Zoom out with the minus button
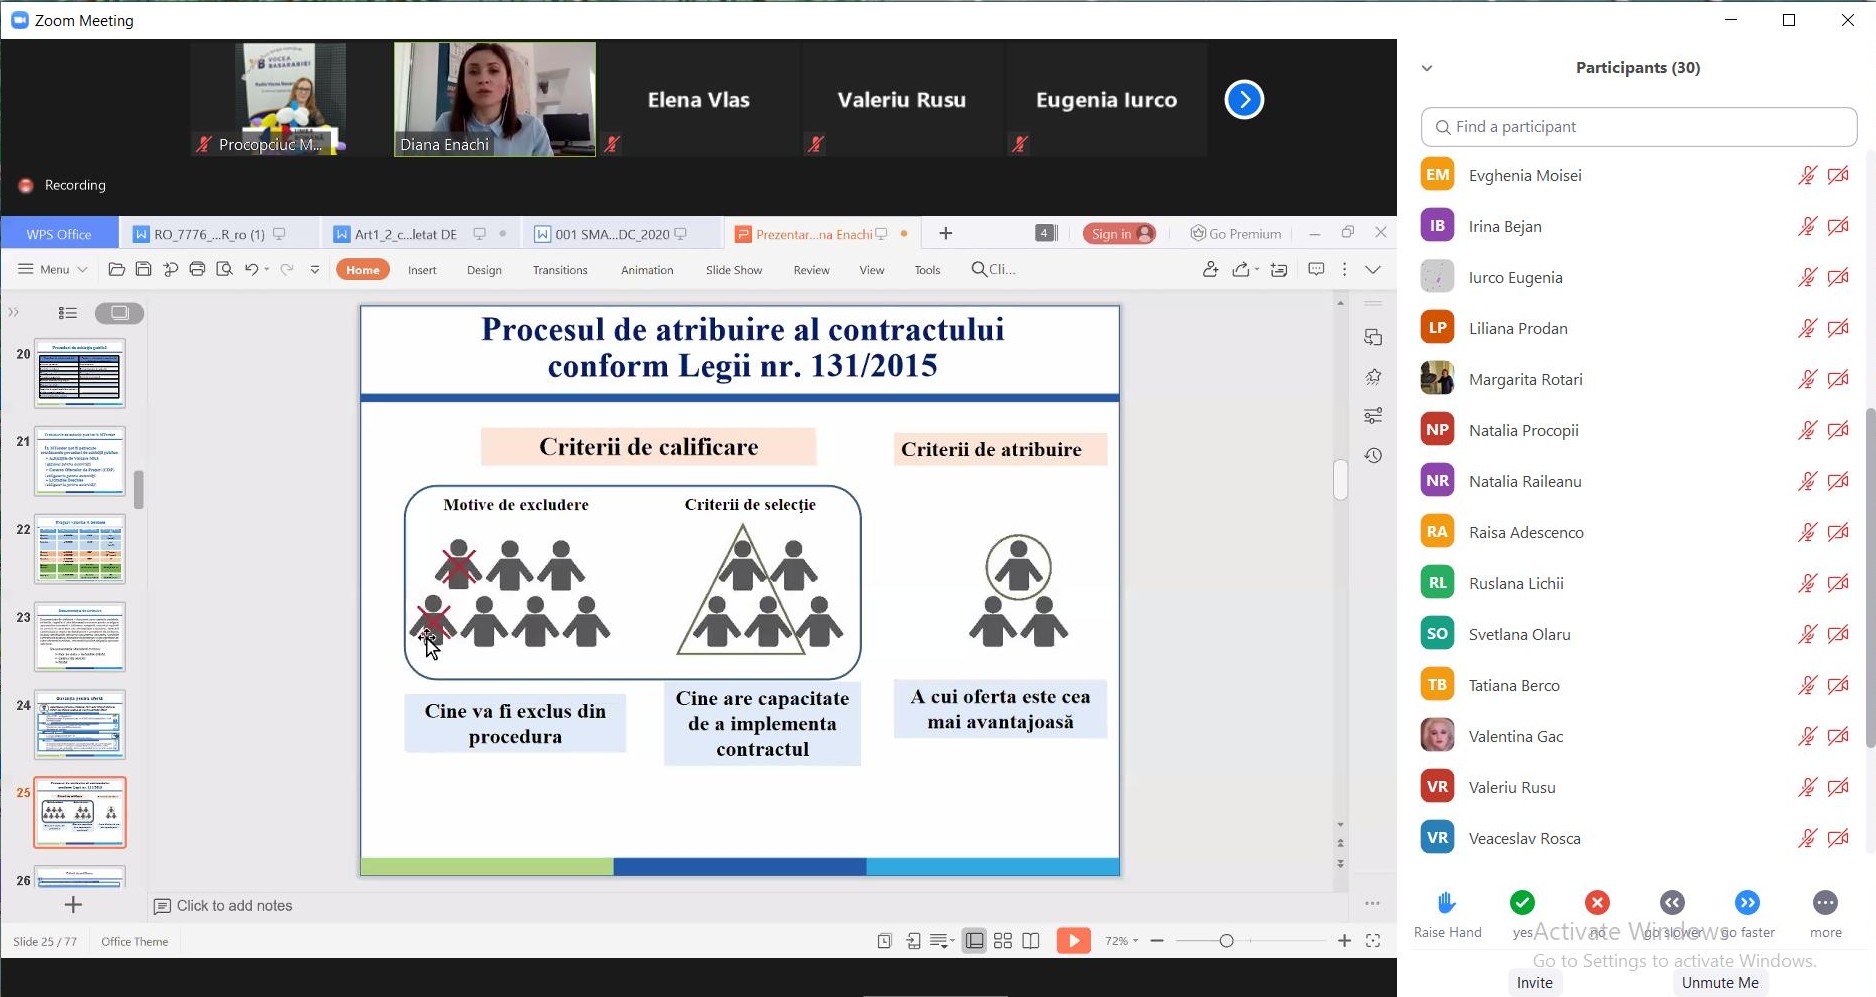The height and width of the screenshot is (997, 1876). tap(1157, 941)
